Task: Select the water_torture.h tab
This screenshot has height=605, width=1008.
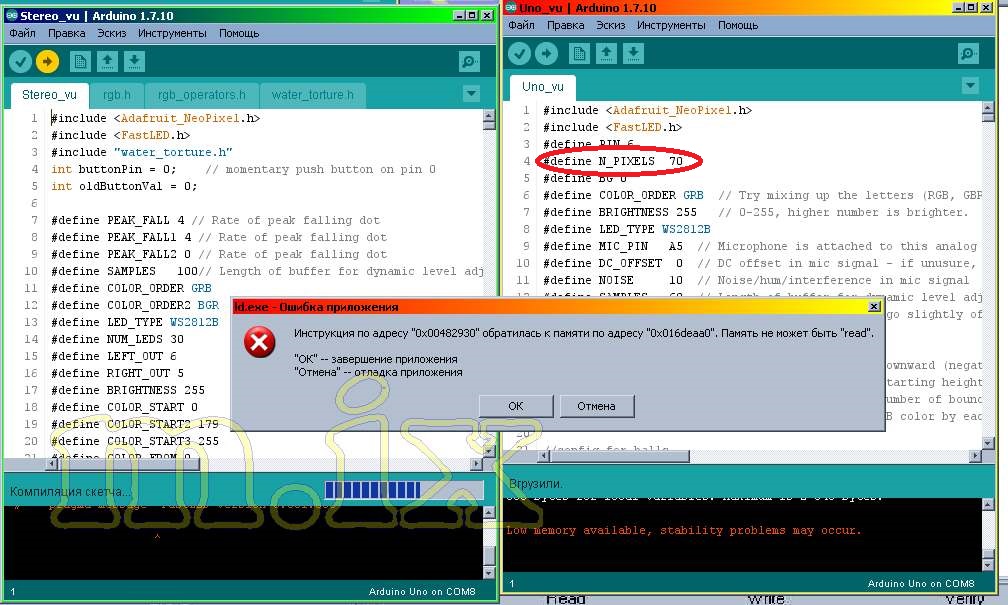Action: pos(312,96)
